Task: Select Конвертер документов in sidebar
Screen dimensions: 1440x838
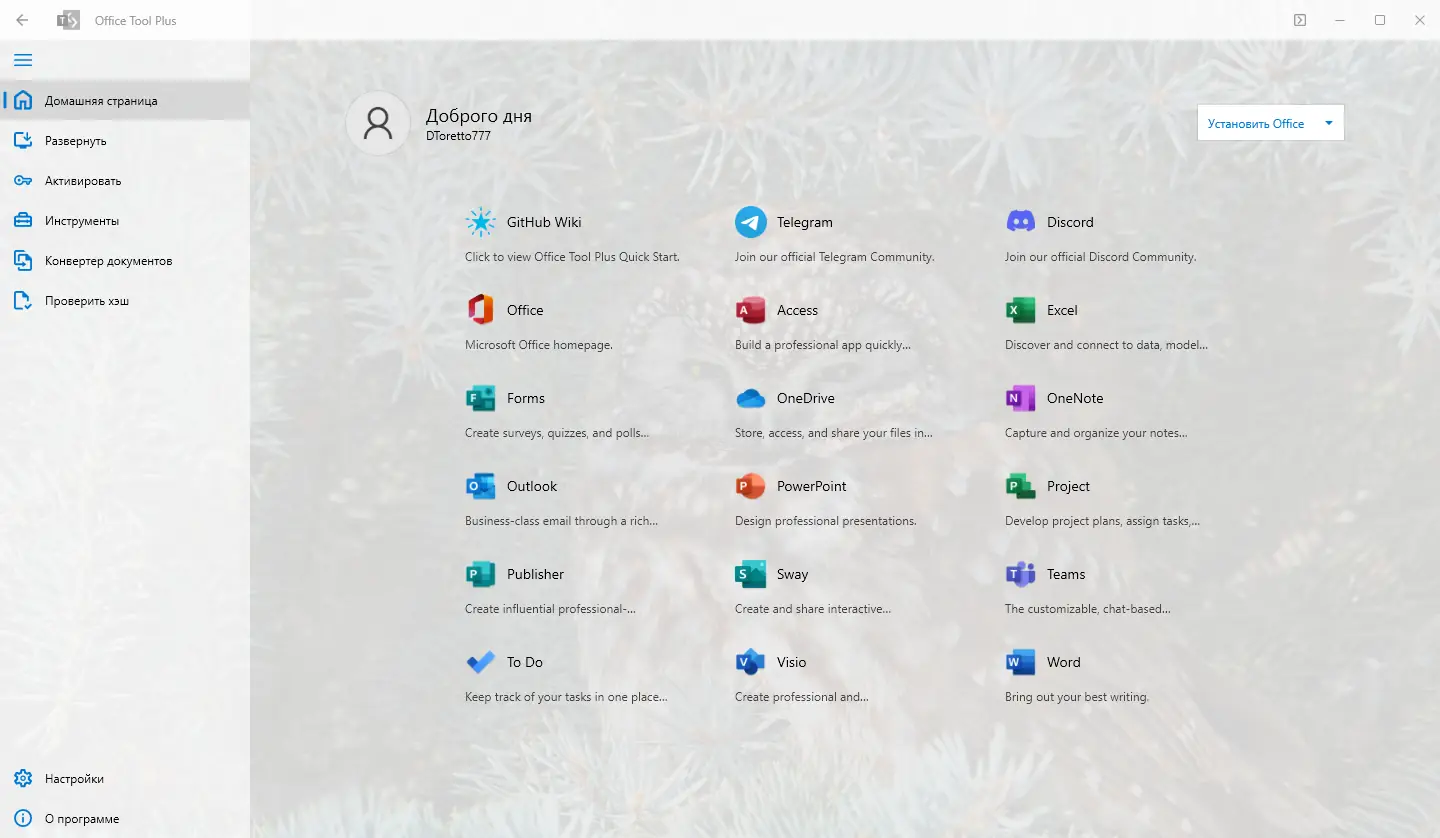Action: click(x=125, y=261)
